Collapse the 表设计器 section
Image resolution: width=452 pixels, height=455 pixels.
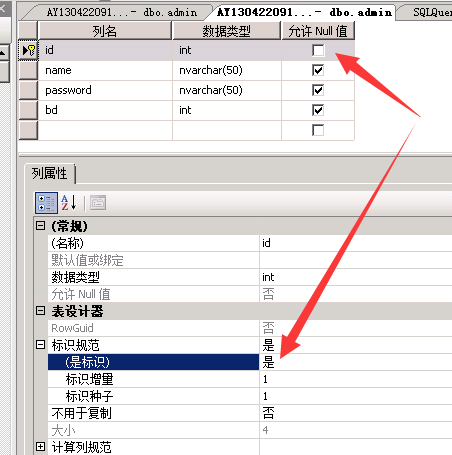click(40, 311)
